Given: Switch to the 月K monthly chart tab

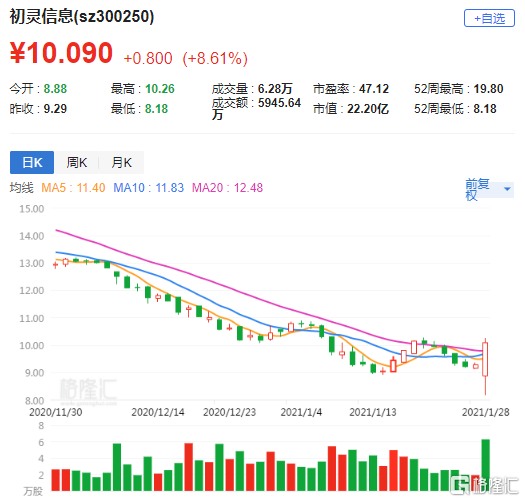Looking at the screenshot, I should [122, 162].
